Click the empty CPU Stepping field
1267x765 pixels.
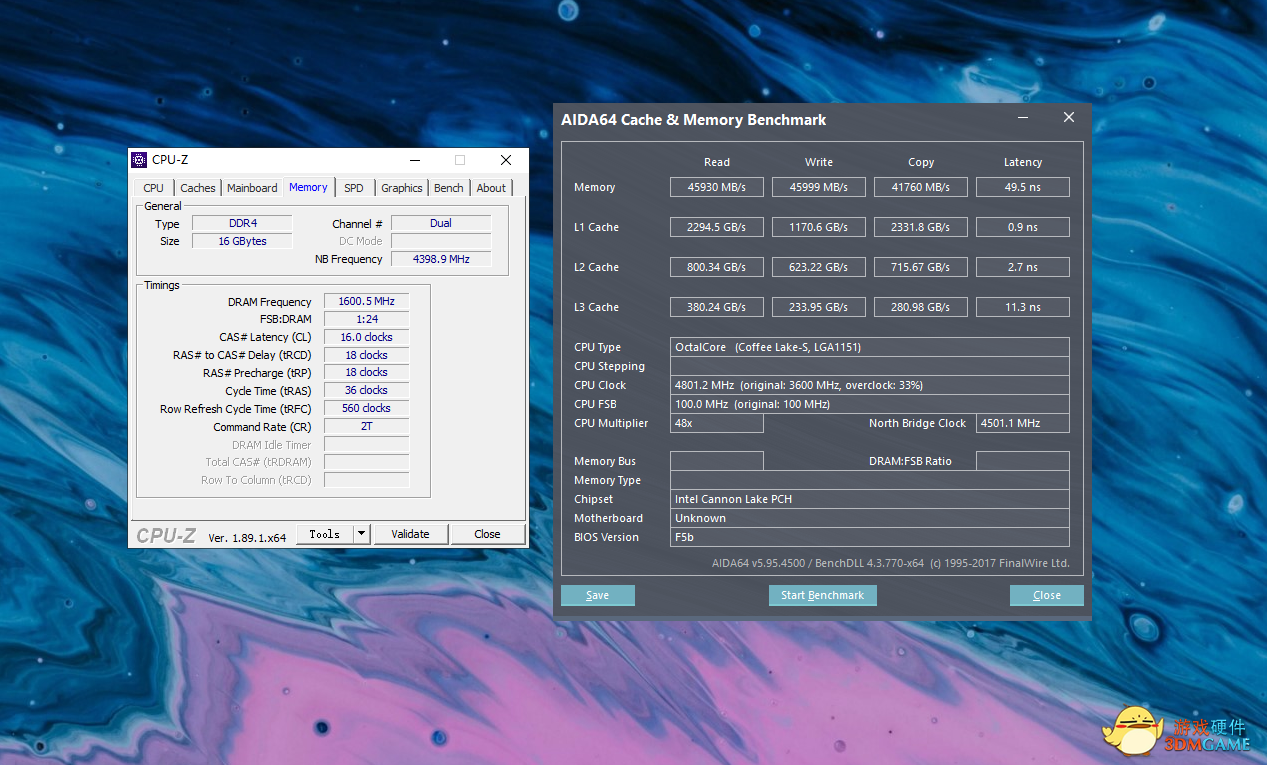870,366
